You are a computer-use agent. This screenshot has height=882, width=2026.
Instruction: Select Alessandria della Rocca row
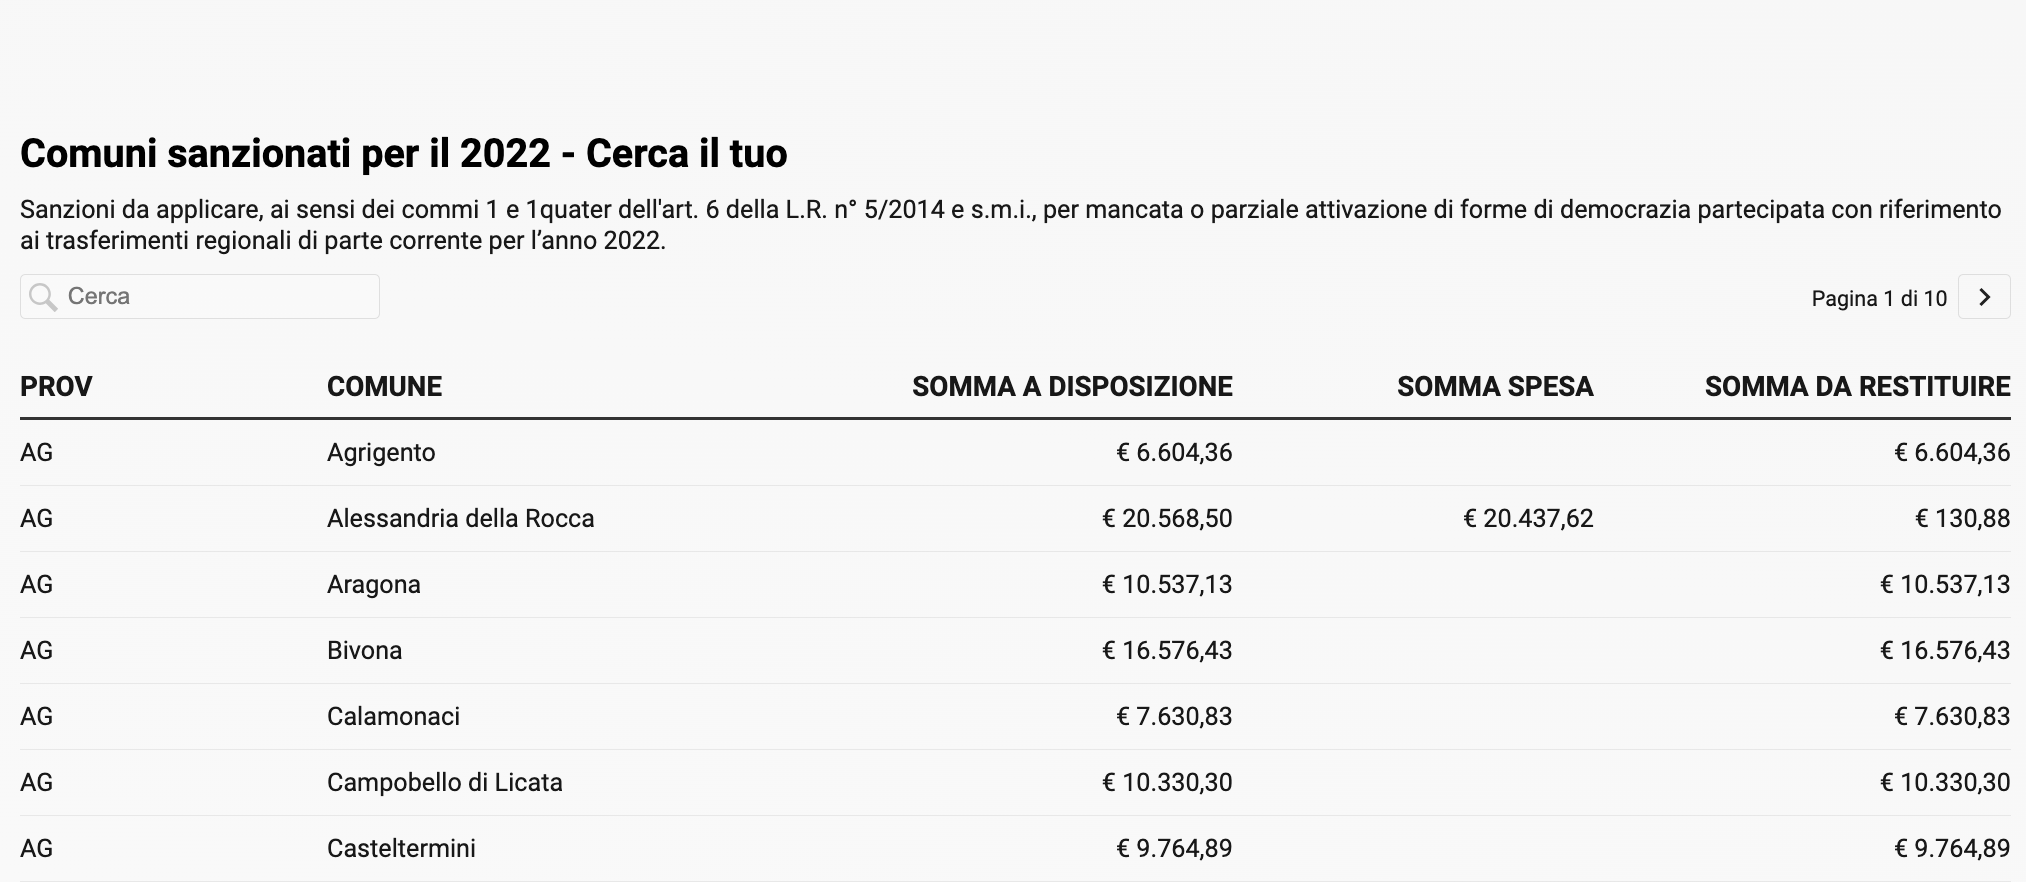tap(1015, 519)
